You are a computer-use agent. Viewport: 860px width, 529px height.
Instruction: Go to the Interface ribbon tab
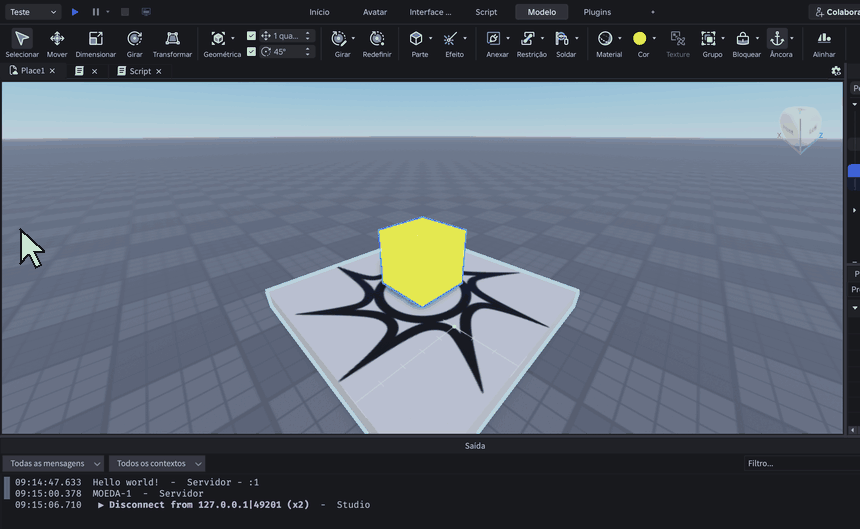[x=431, y=12]
